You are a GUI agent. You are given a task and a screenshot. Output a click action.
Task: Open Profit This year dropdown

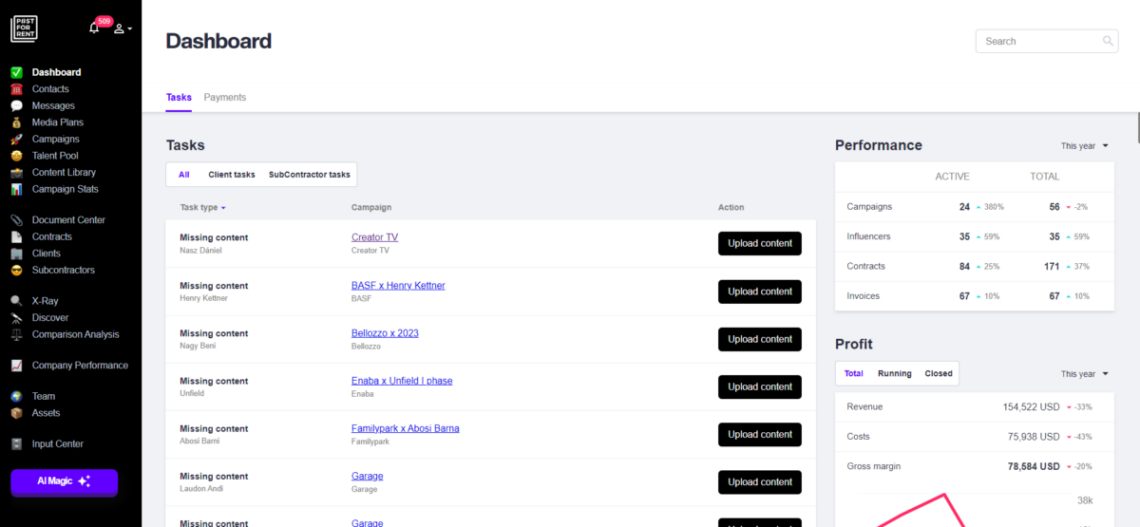tap(1084, 374)
